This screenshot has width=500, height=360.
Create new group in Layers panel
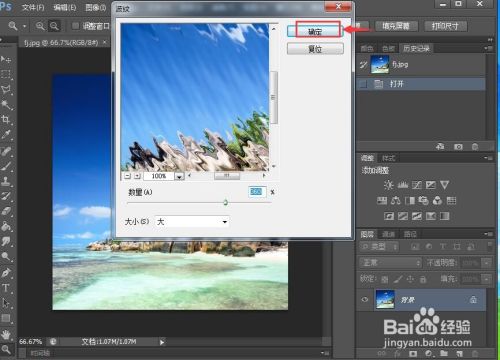(444, 353)
